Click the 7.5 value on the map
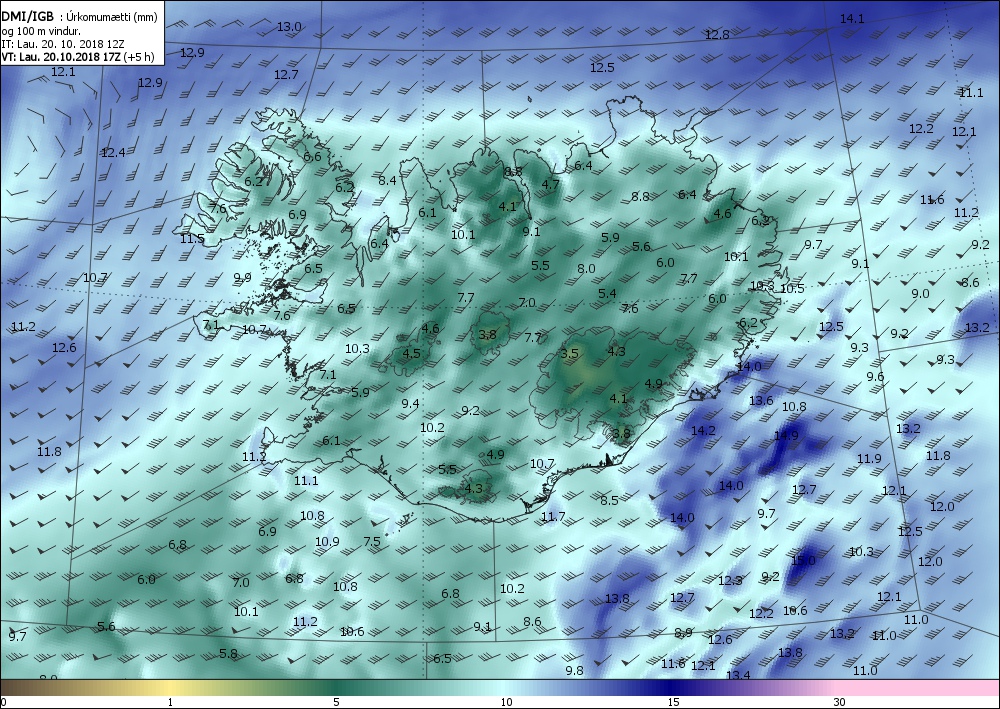Image resolution: width=1000 pixels, height=709 pixels. [x=372, y=541]
